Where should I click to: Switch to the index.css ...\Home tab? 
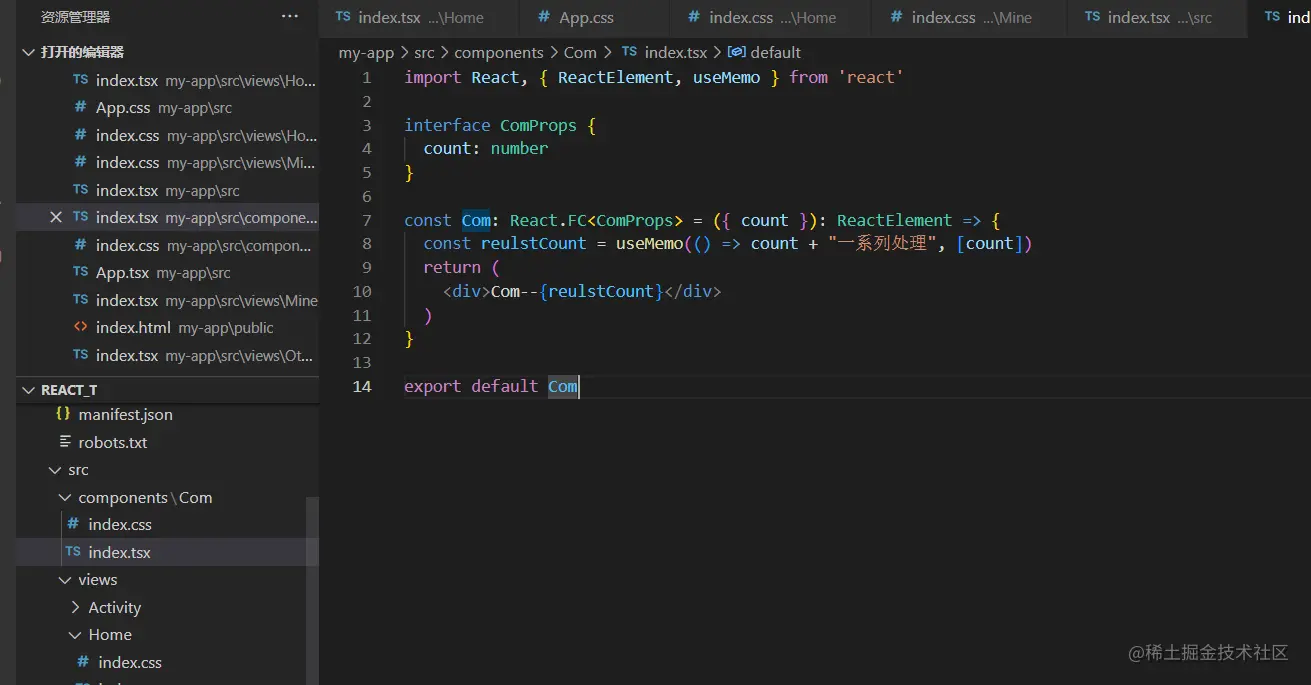coord(770,17)
